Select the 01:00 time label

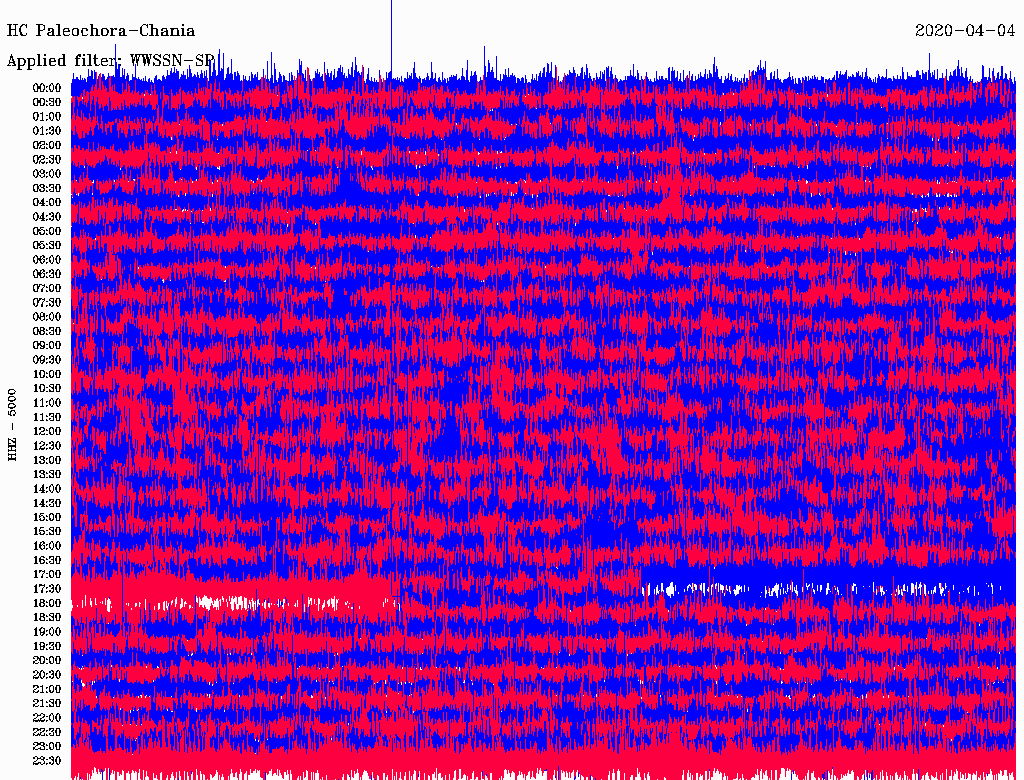coord(47,116)
